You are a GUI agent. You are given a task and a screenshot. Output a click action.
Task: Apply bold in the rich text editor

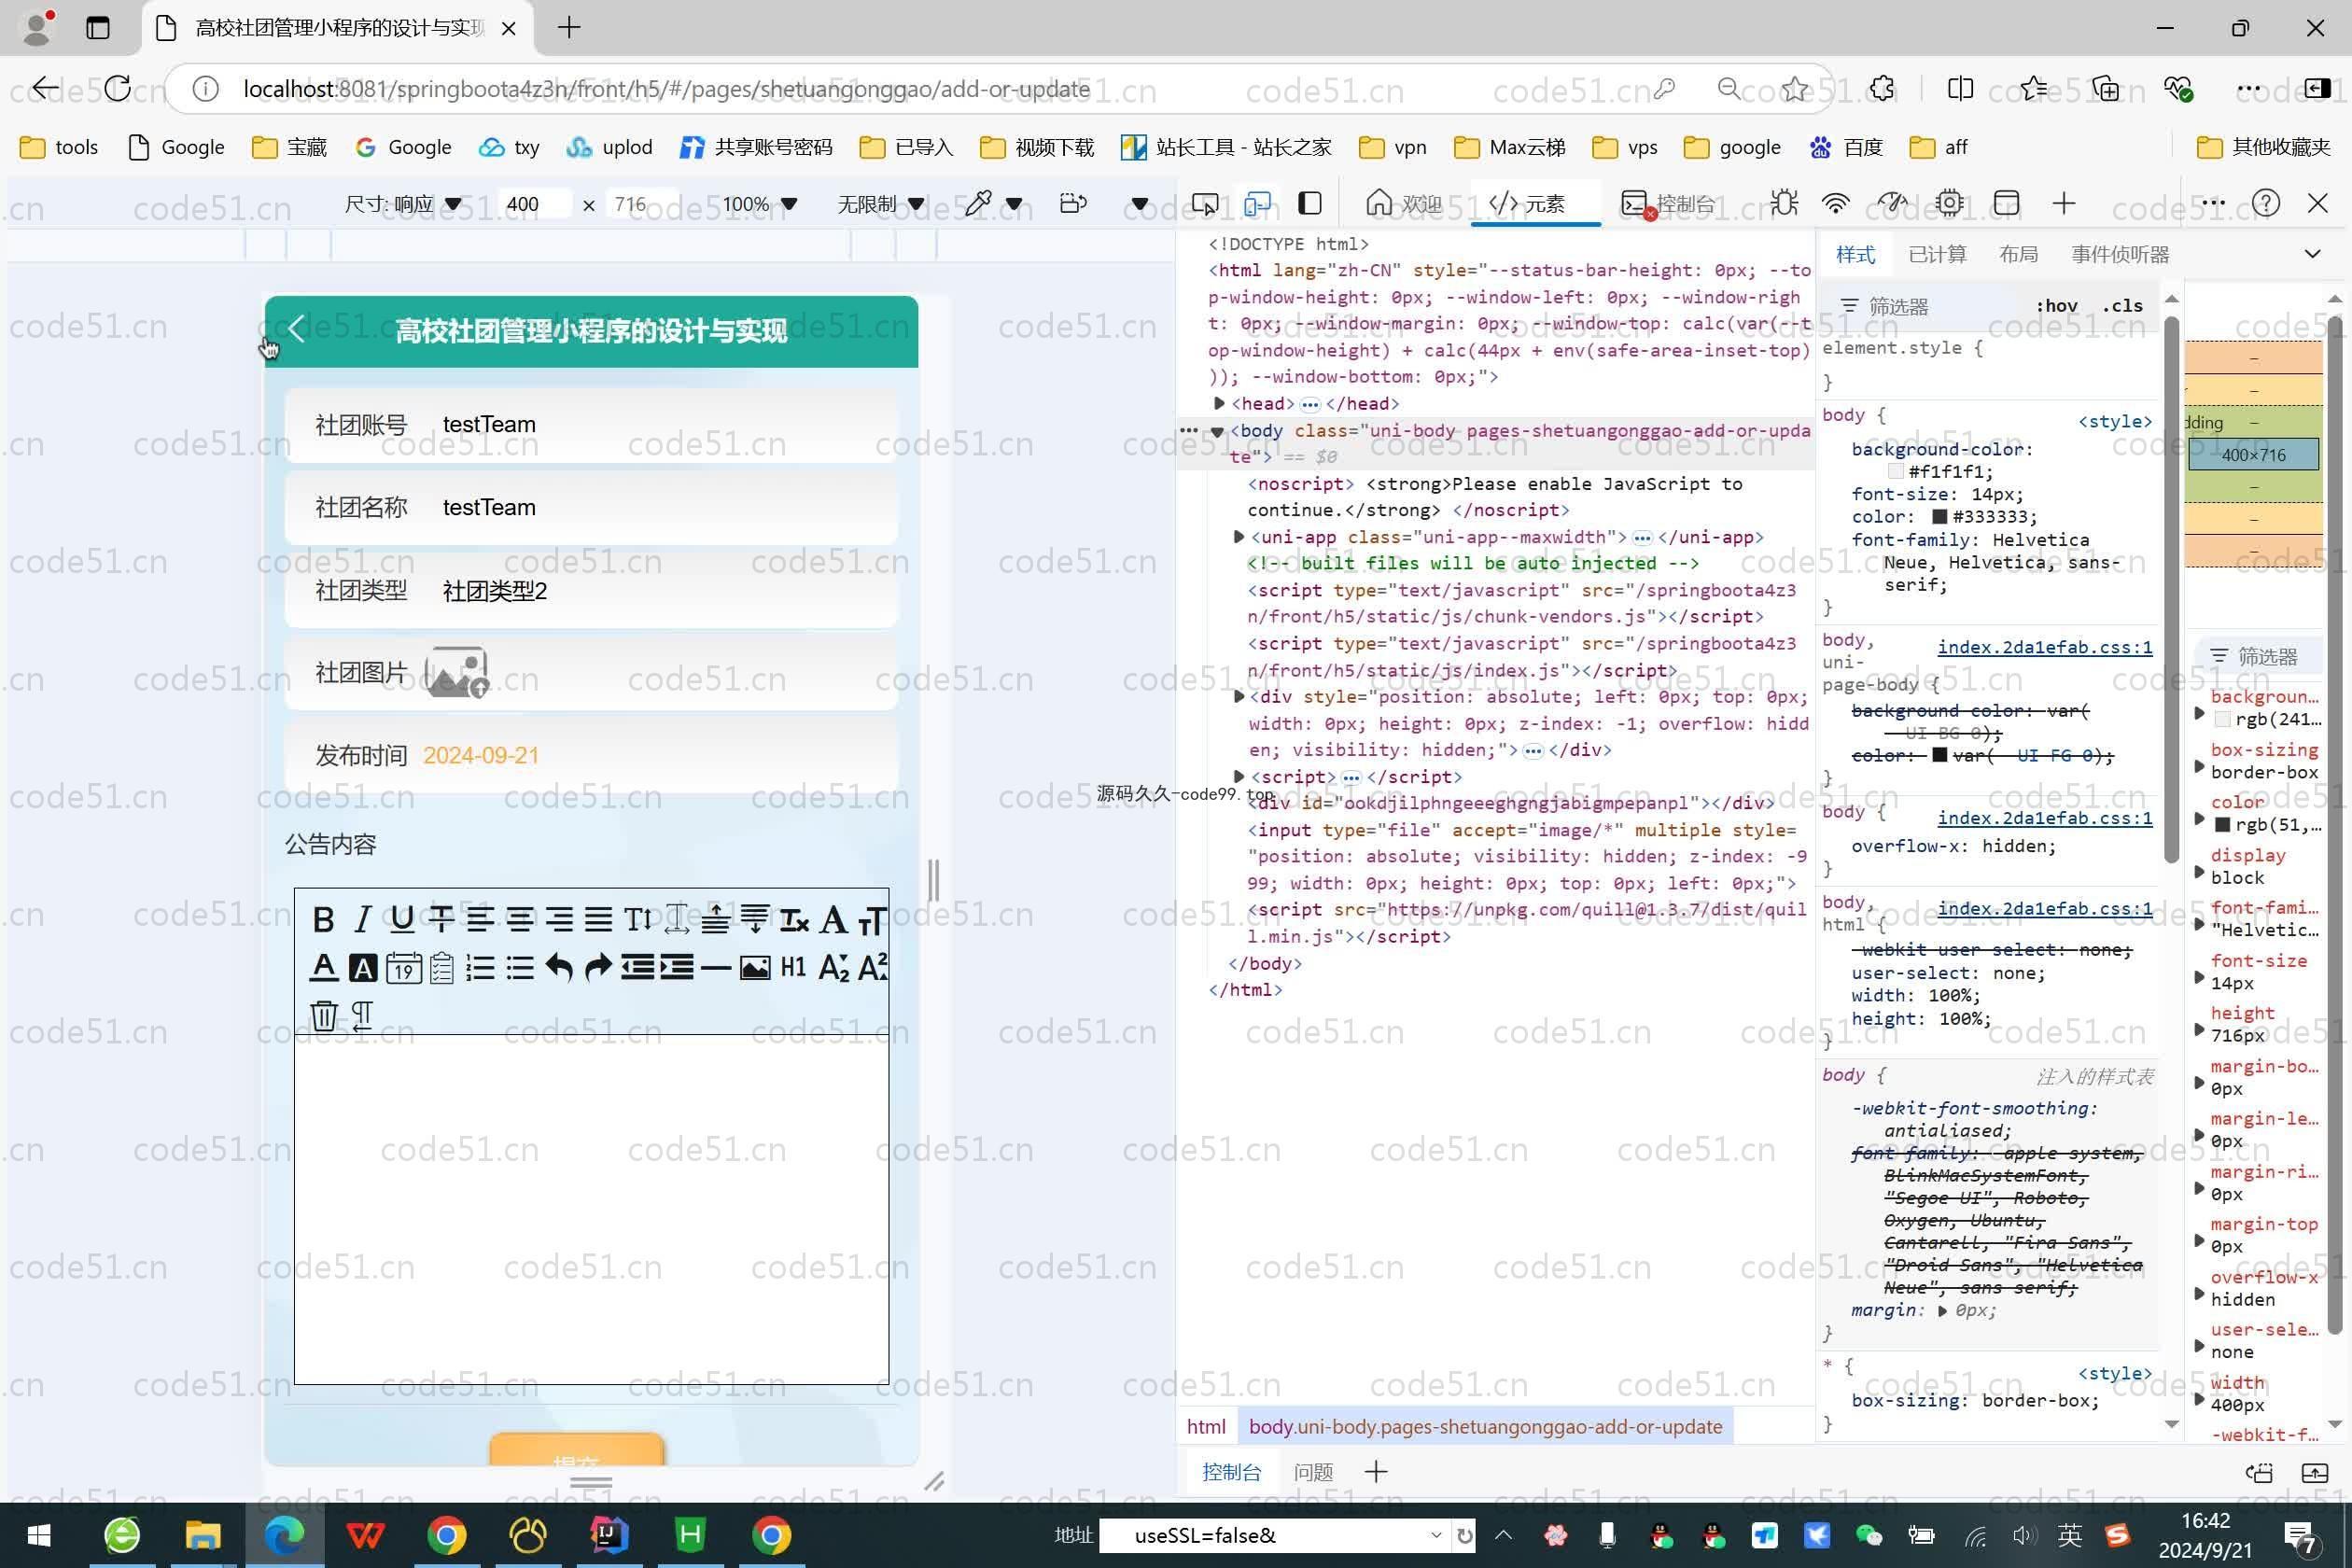[323, 919]
